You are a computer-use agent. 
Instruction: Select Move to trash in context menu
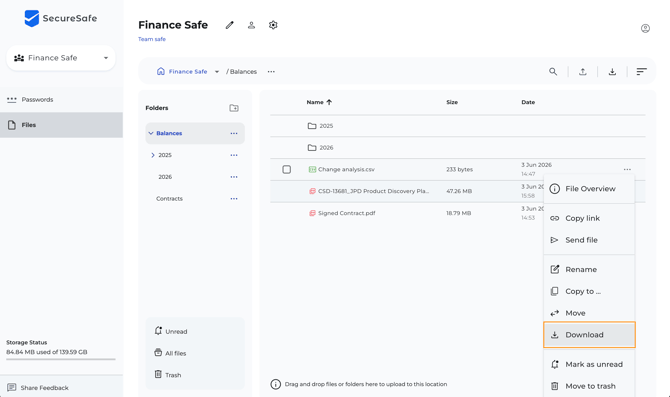(589, 386)
